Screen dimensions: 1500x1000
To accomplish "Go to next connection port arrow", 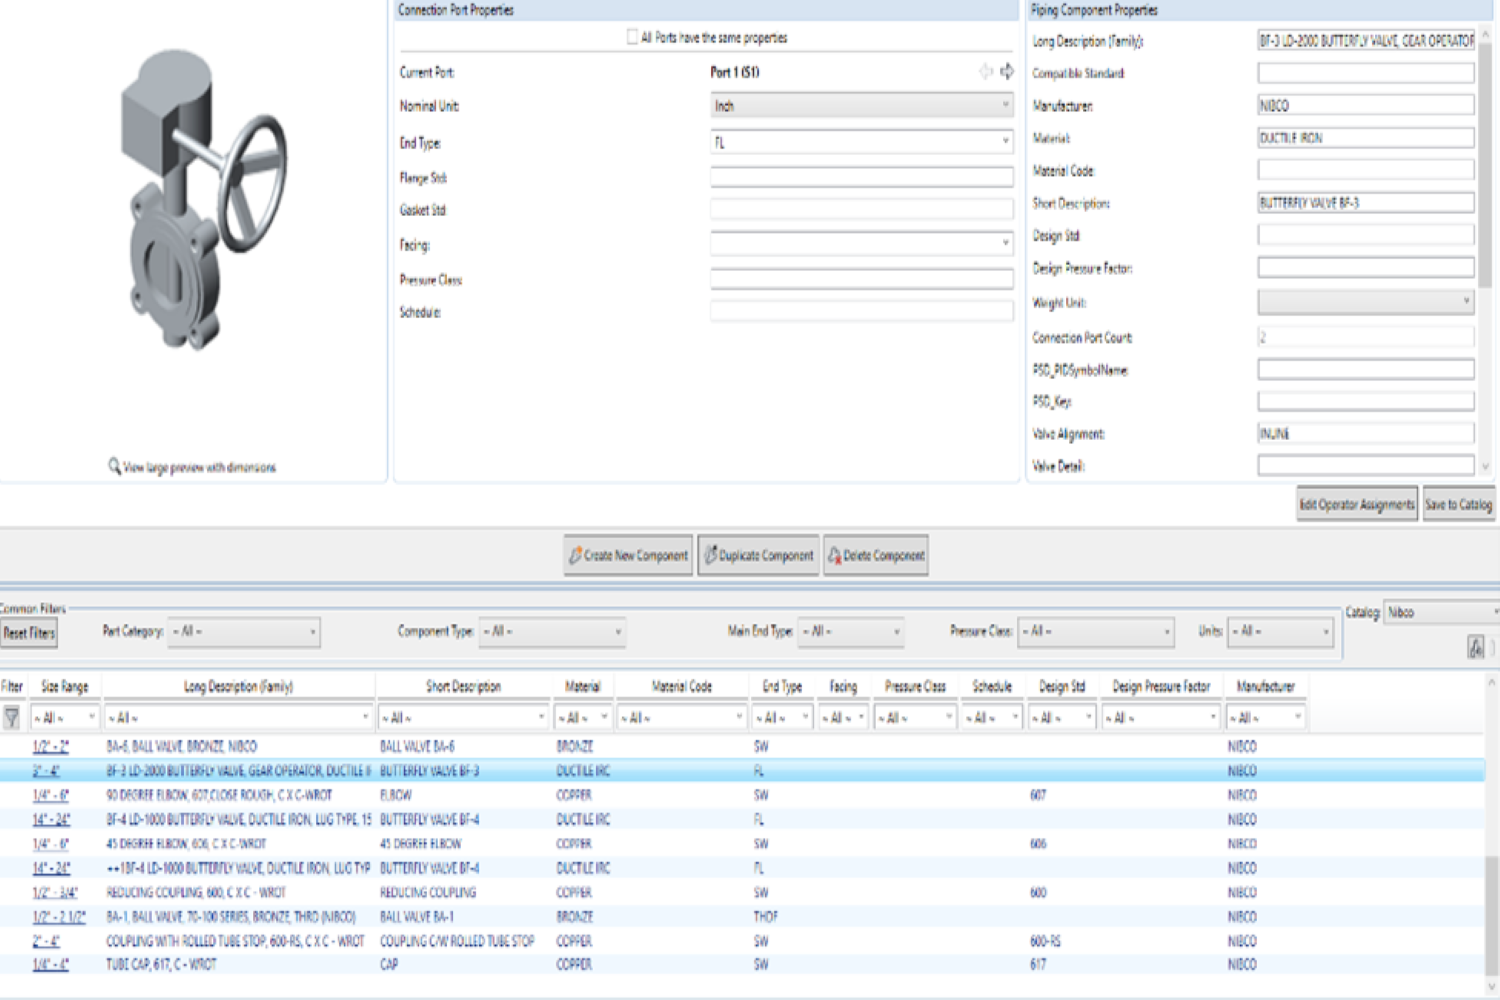I will 1006,71.
